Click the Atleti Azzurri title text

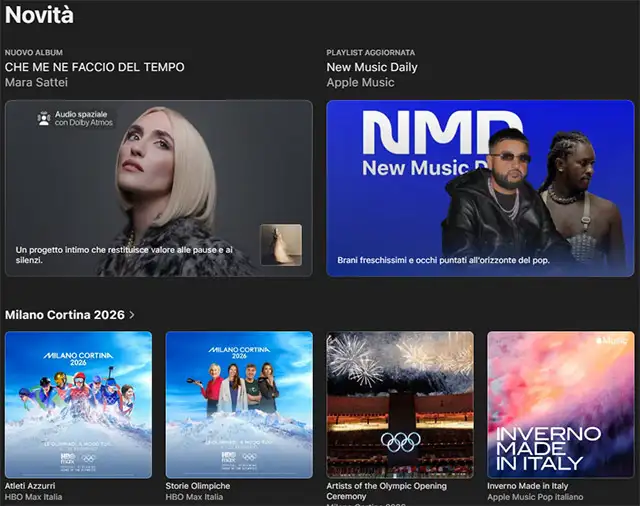[x=30, y=486]
